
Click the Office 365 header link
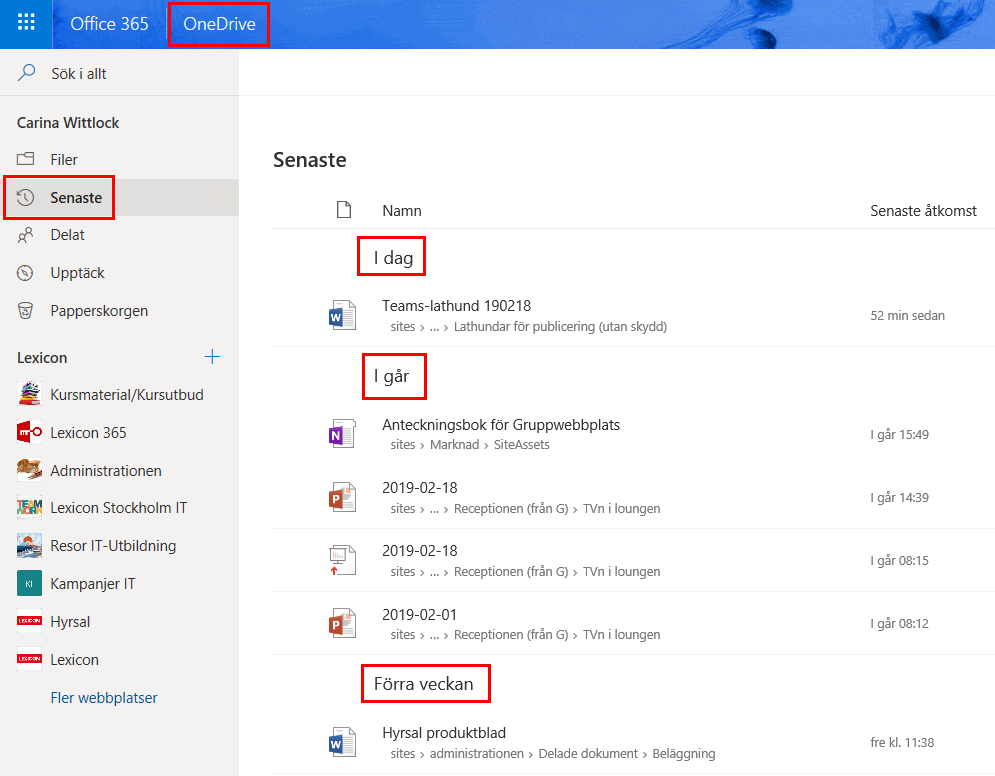point(109,23)
